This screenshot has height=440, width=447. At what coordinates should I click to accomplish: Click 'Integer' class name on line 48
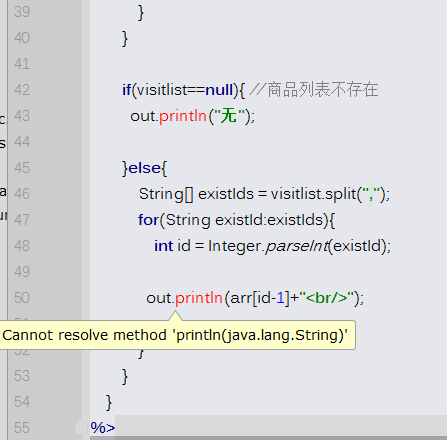[235, 246]
